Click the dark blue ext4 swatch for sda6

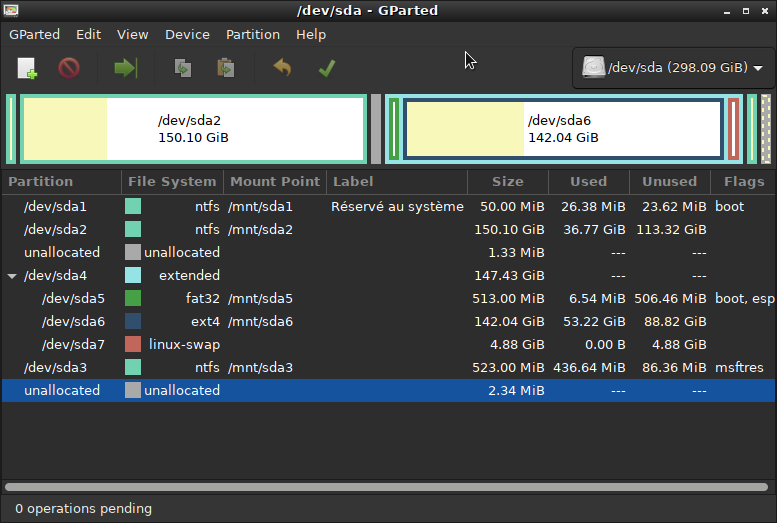coord(133,321)
